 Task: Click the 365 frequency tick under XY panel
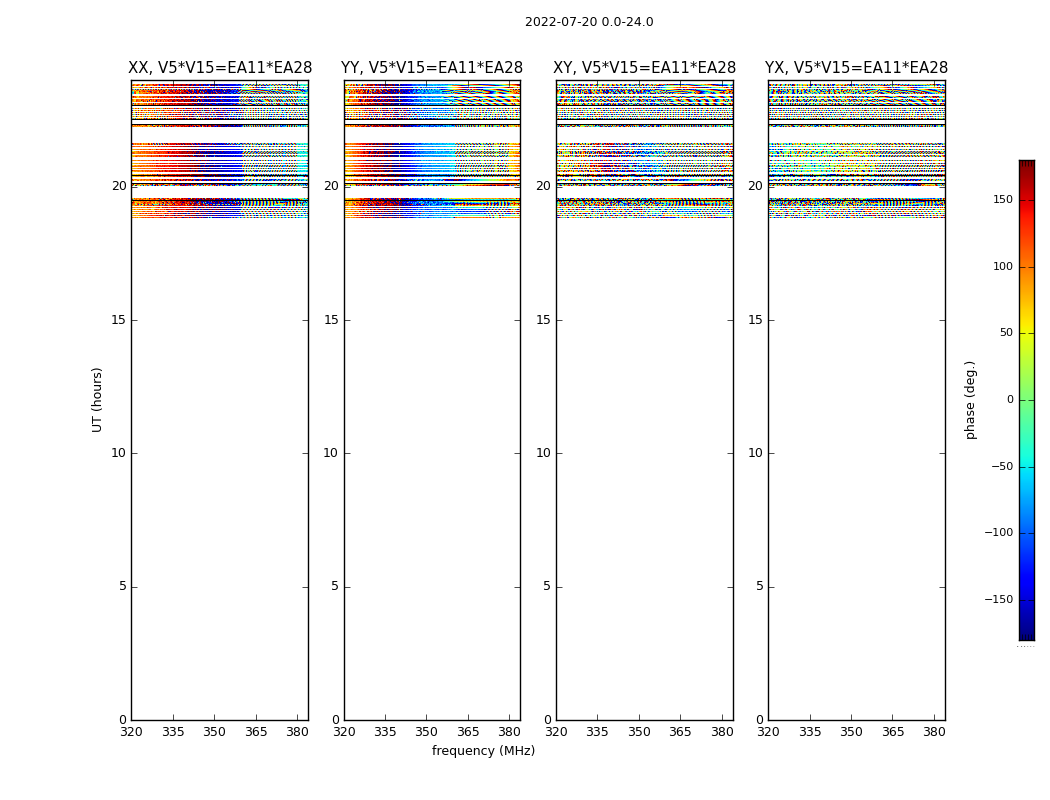pos(680,732)
